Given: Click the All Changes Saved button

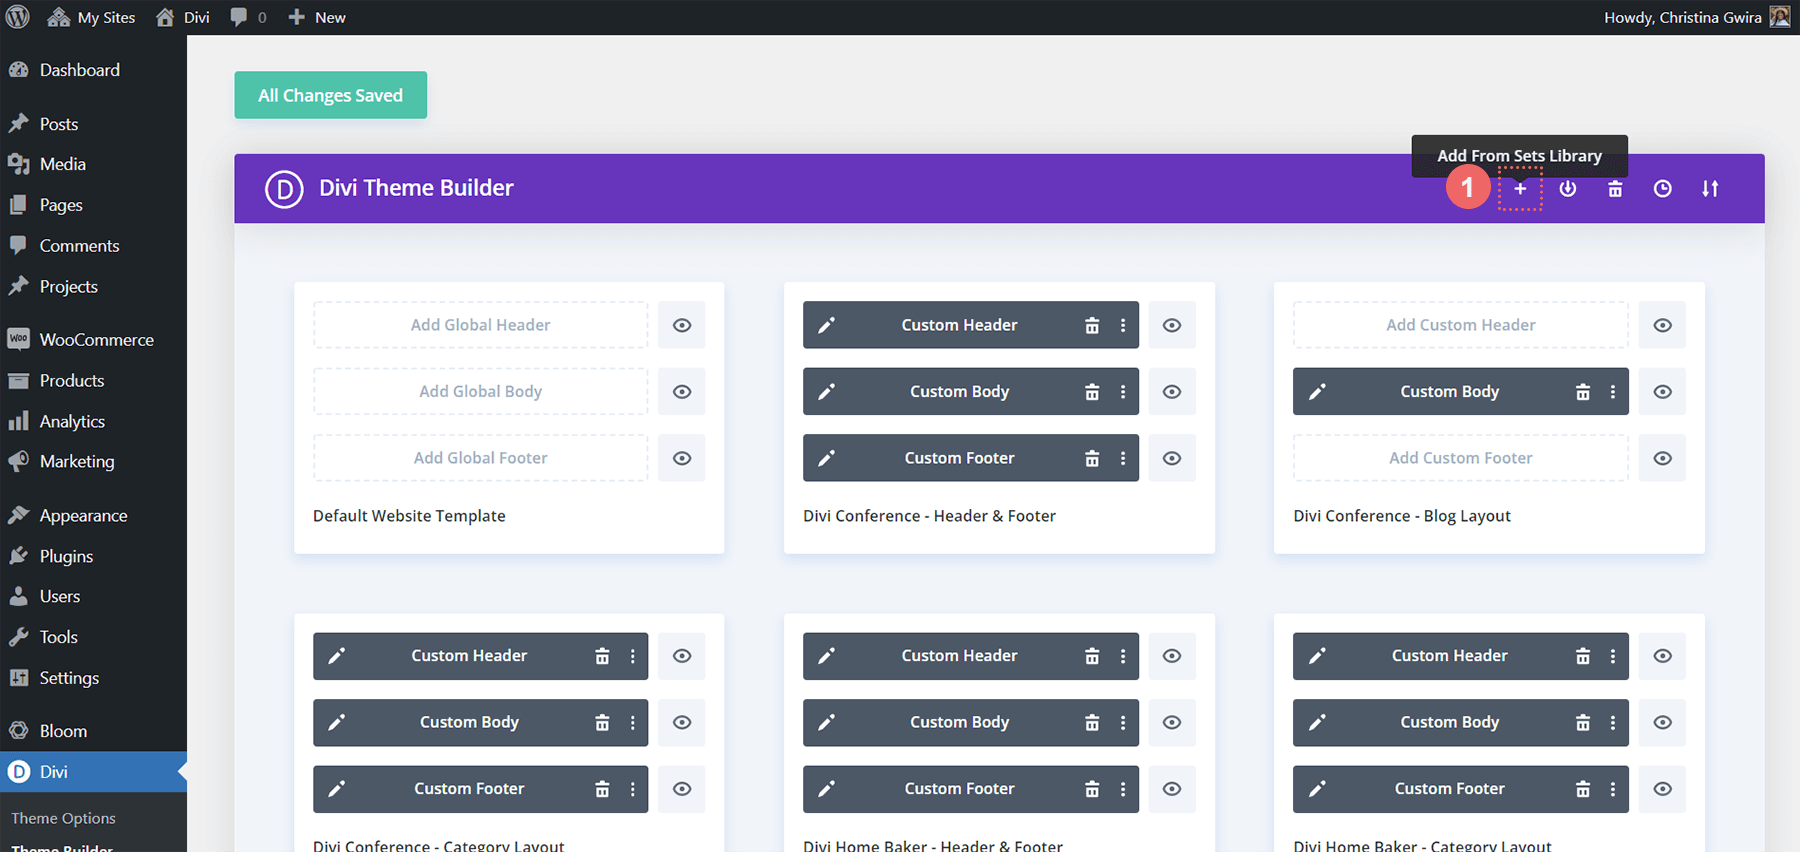Looking at the screenshot, I should pyautogui.click(x=330, y=95).
